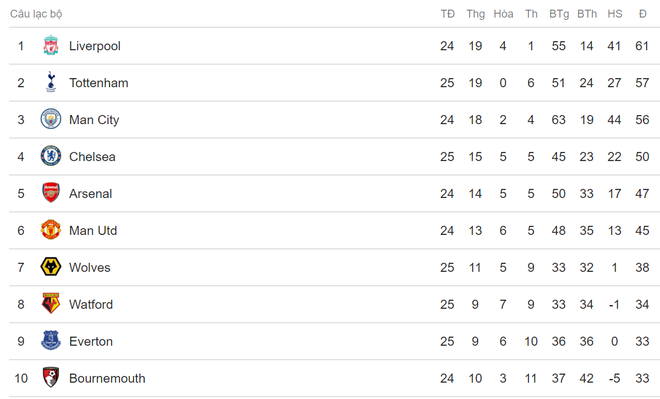The image size is (660, 399).
Task: Select the Bournemouth club badge
Action: (x=51, y=378)
